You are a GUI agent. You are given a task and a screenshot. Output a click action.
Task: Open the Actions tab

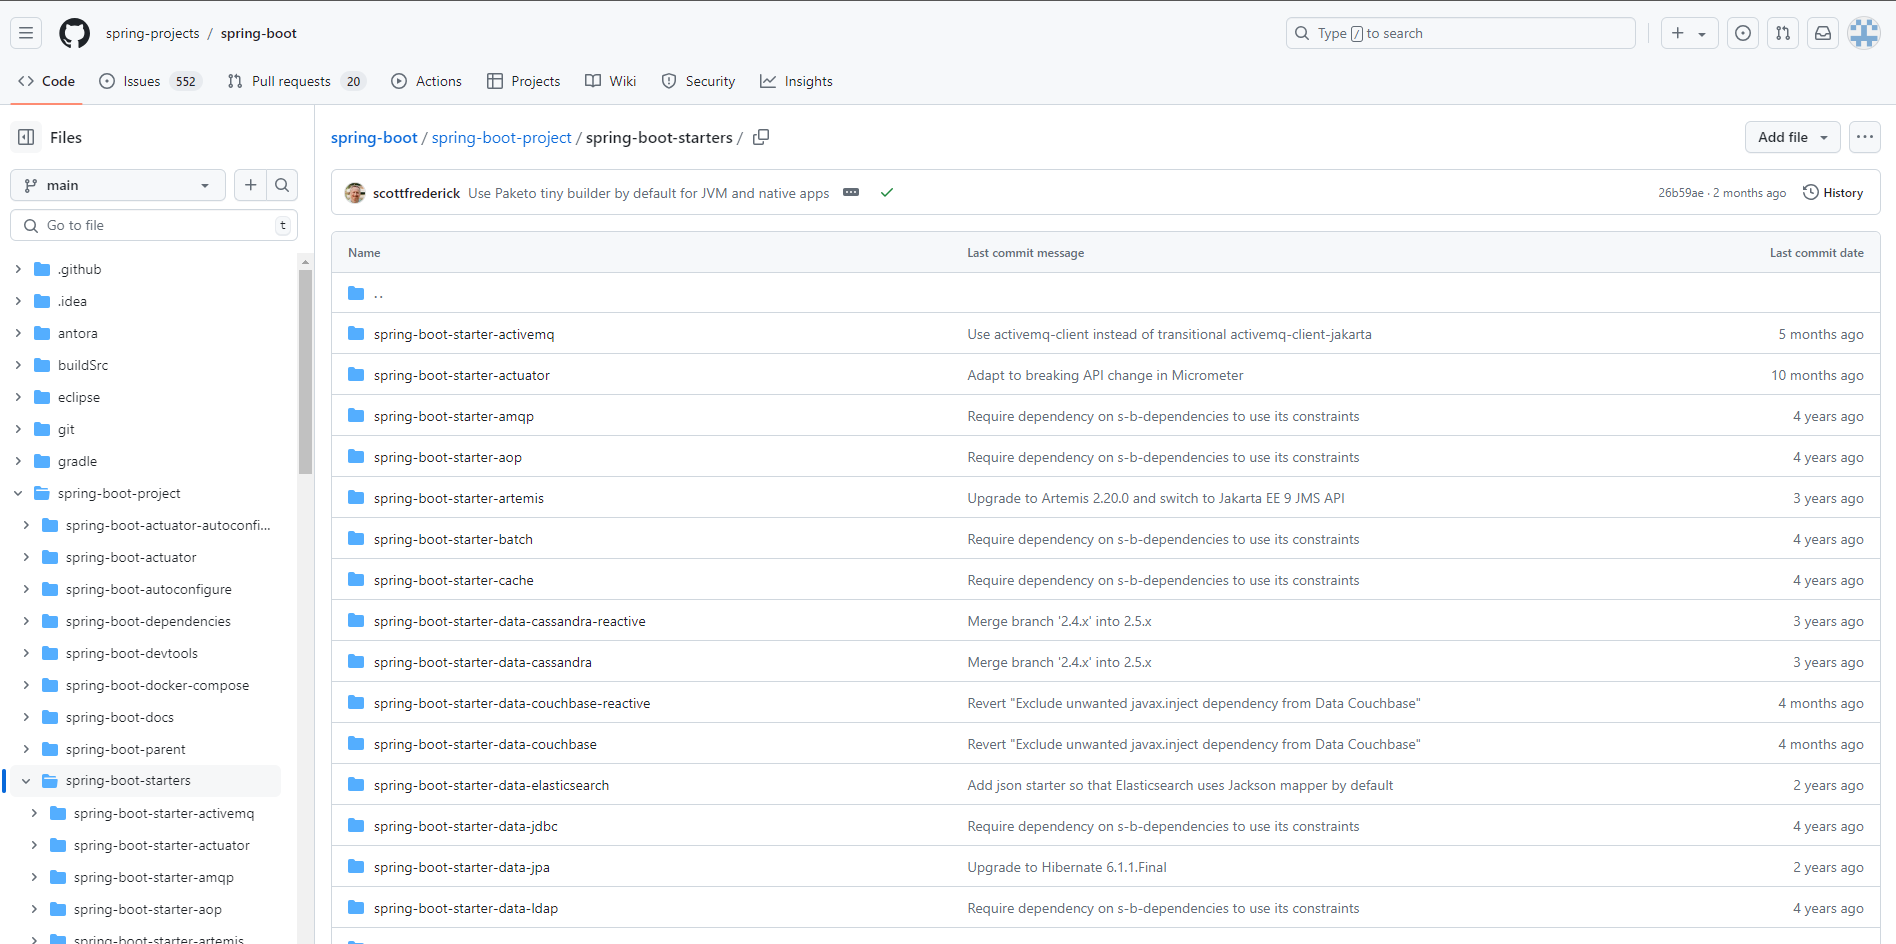coord(427,81)
